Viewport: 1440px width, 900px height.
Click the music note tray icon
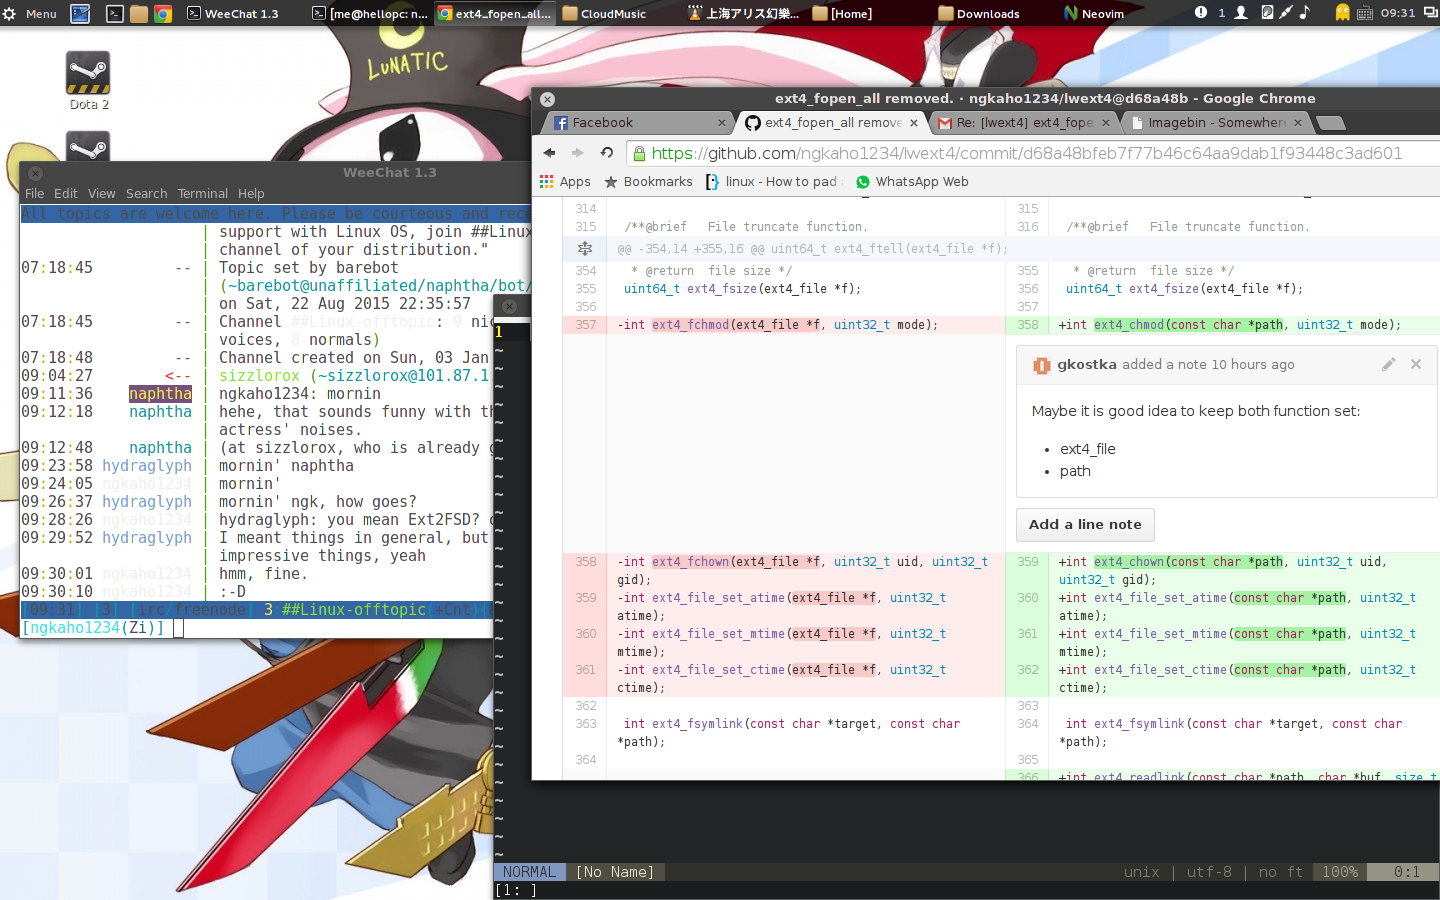[1304, 12]
